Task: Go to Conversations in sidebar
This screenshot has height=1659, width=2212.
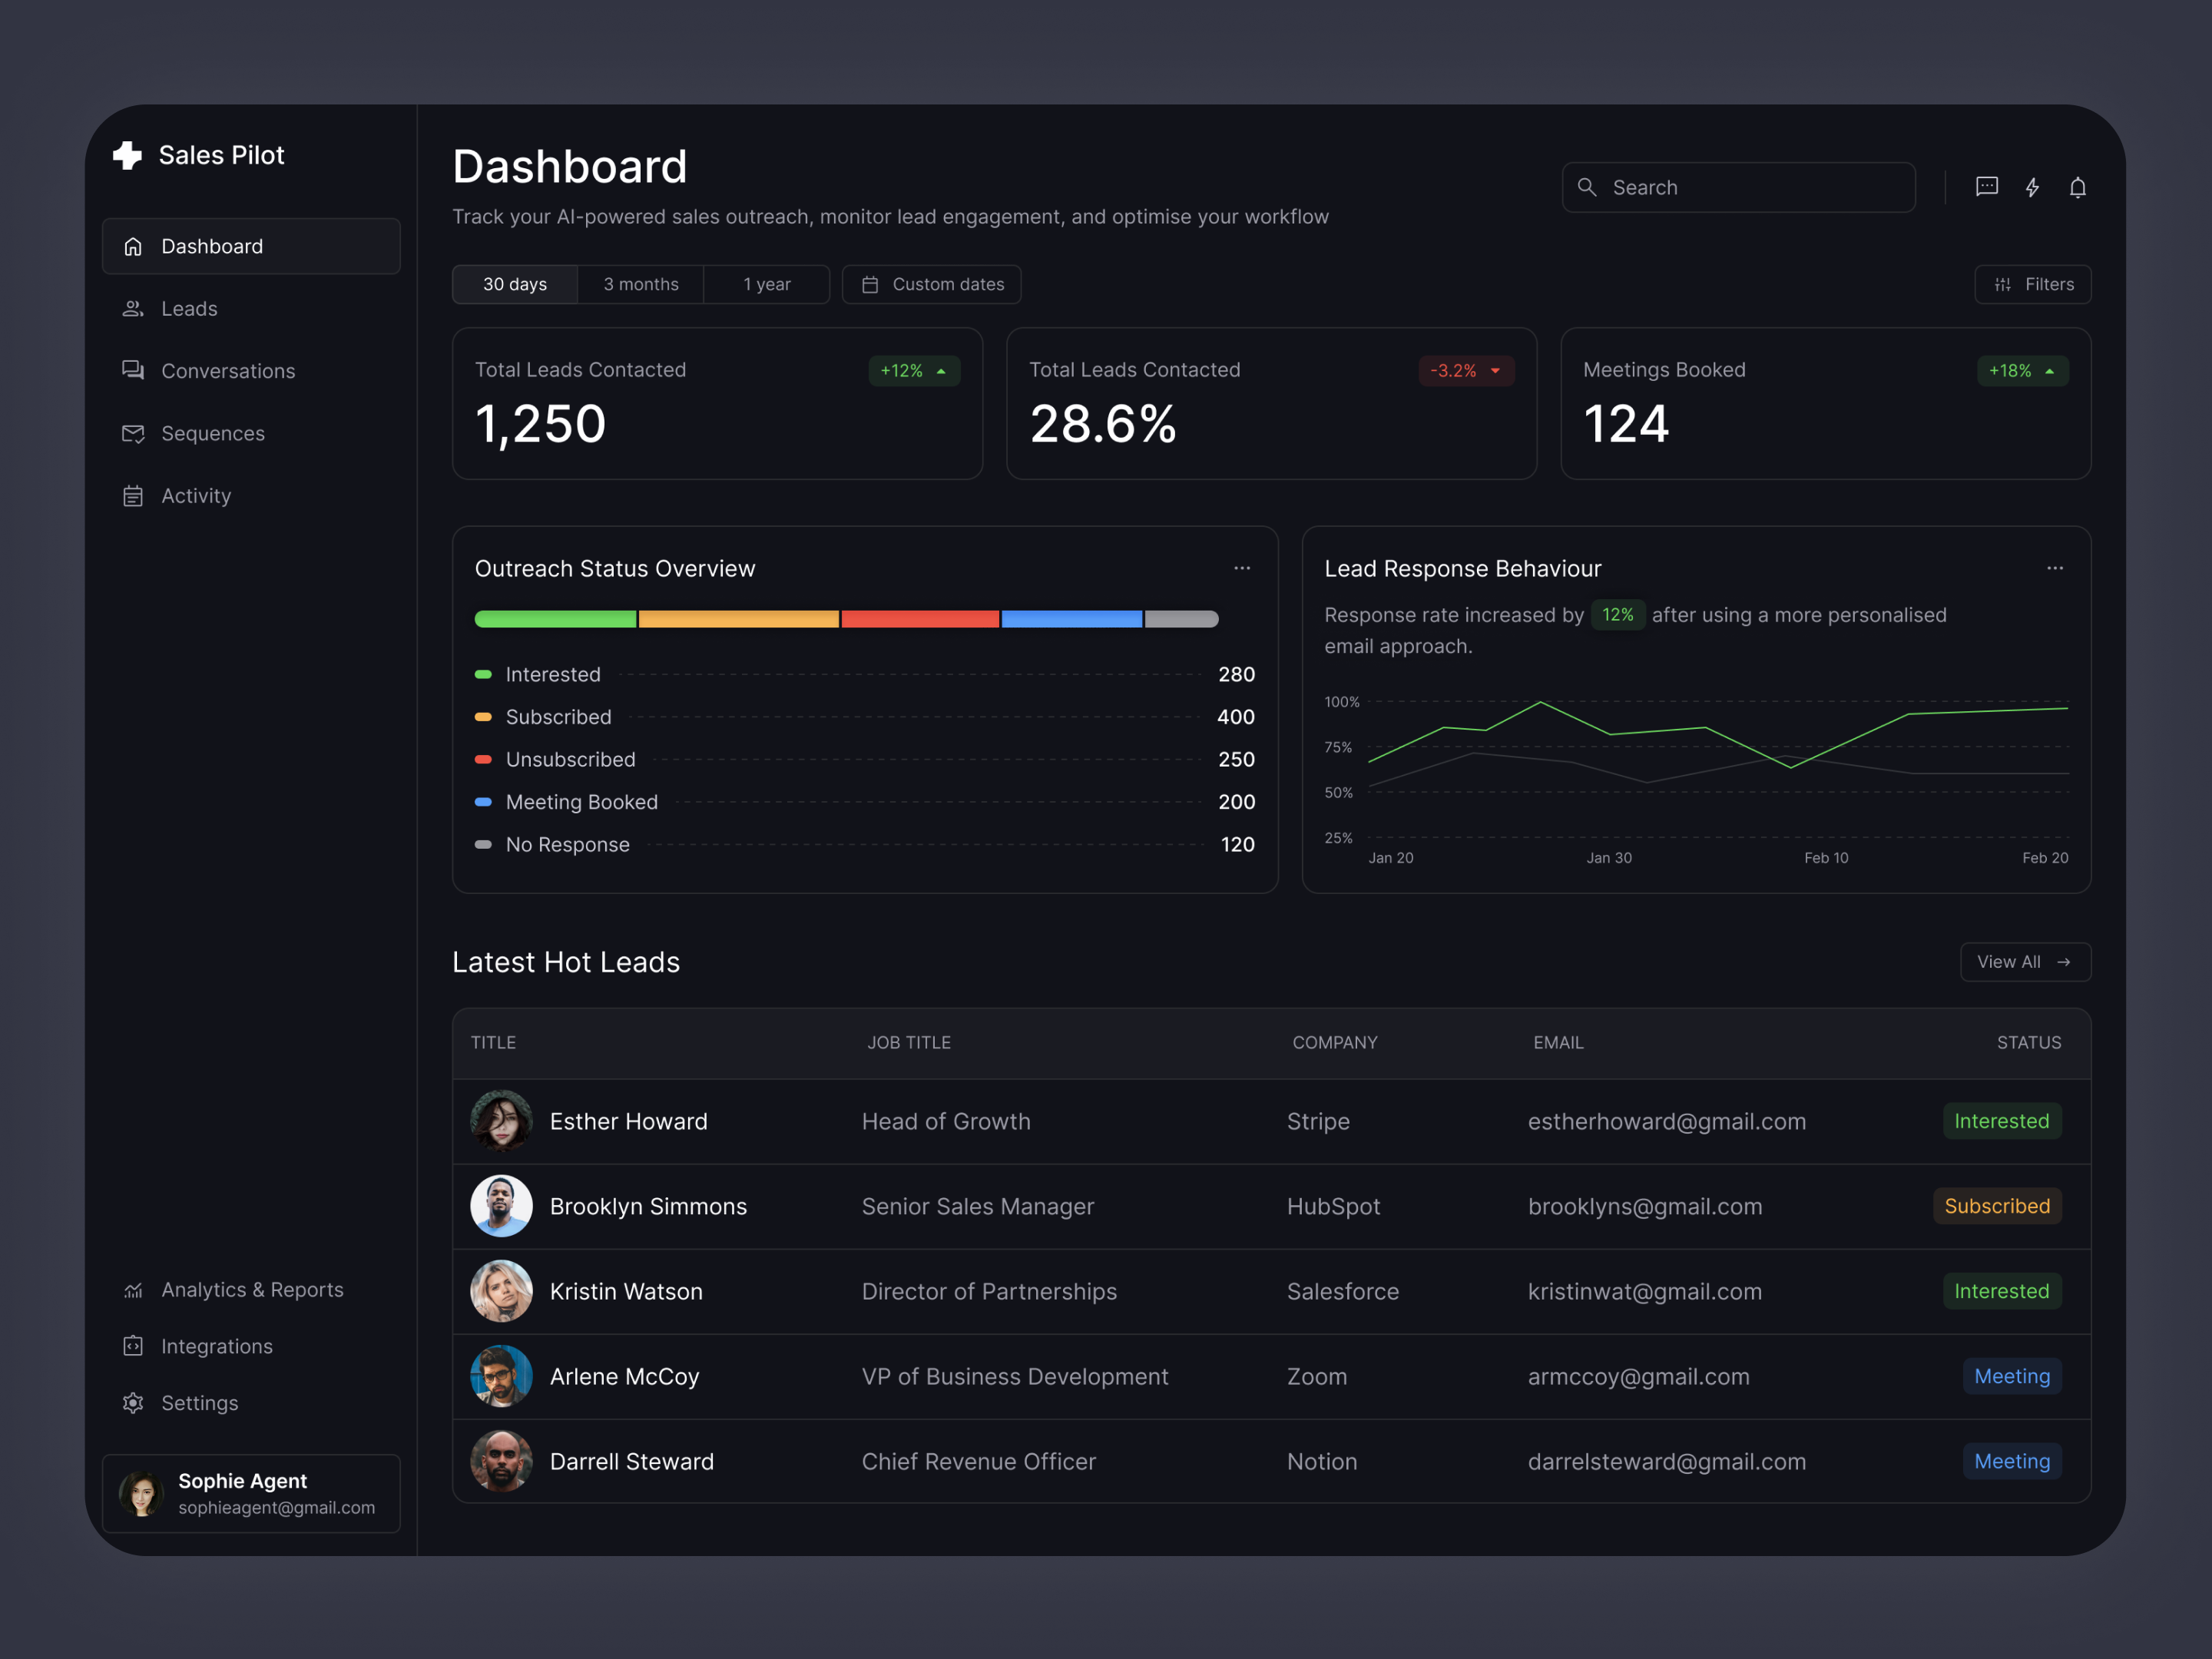Action: tap(228, 371)
